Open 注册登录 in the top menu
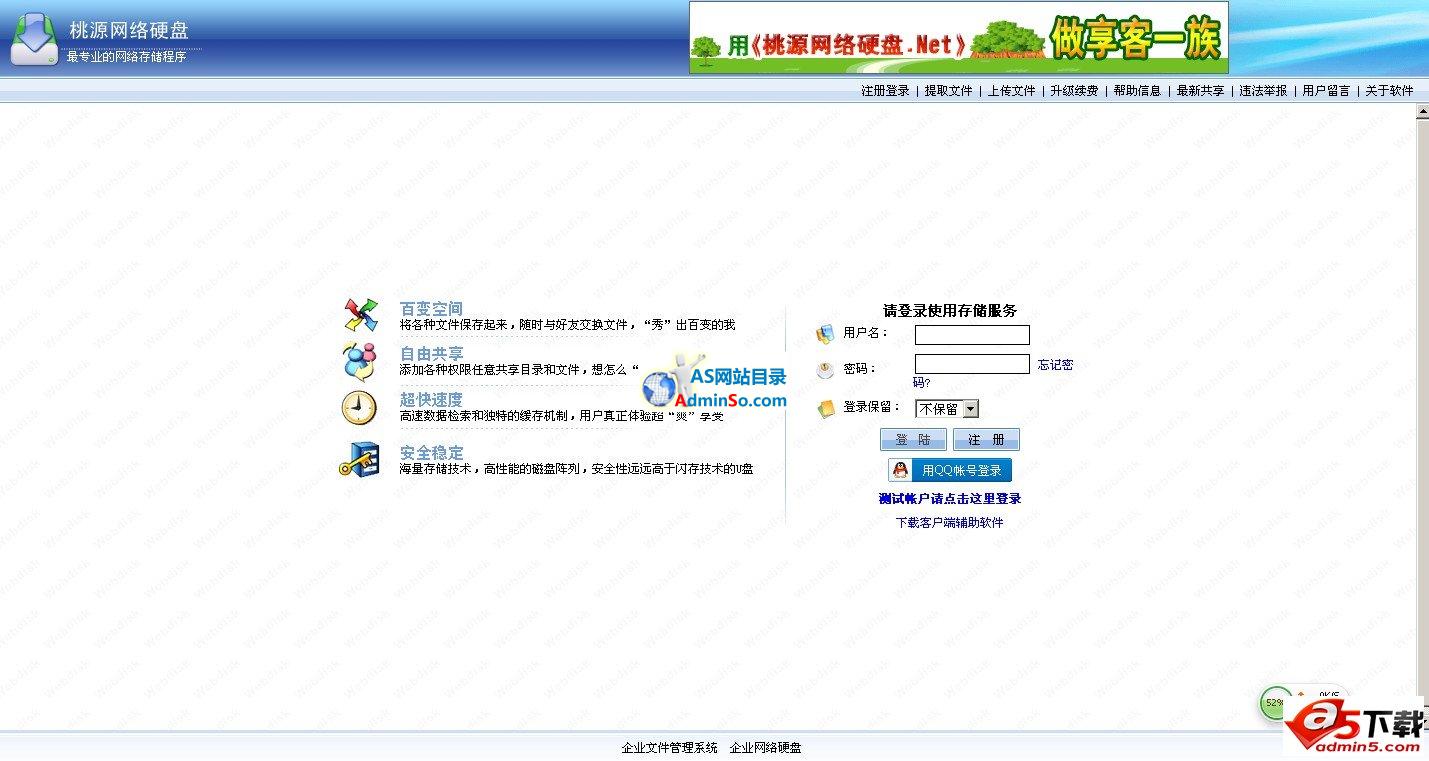The width and height of the screenshot is (1429, 761). (885, 91)
